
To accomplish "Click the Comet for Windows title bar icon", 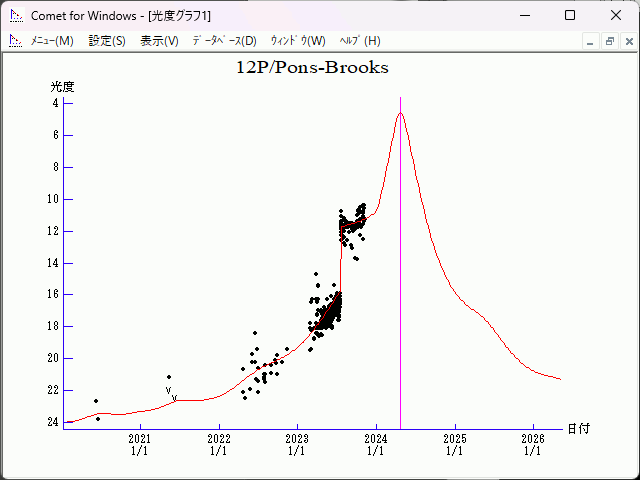I will 15,15.
